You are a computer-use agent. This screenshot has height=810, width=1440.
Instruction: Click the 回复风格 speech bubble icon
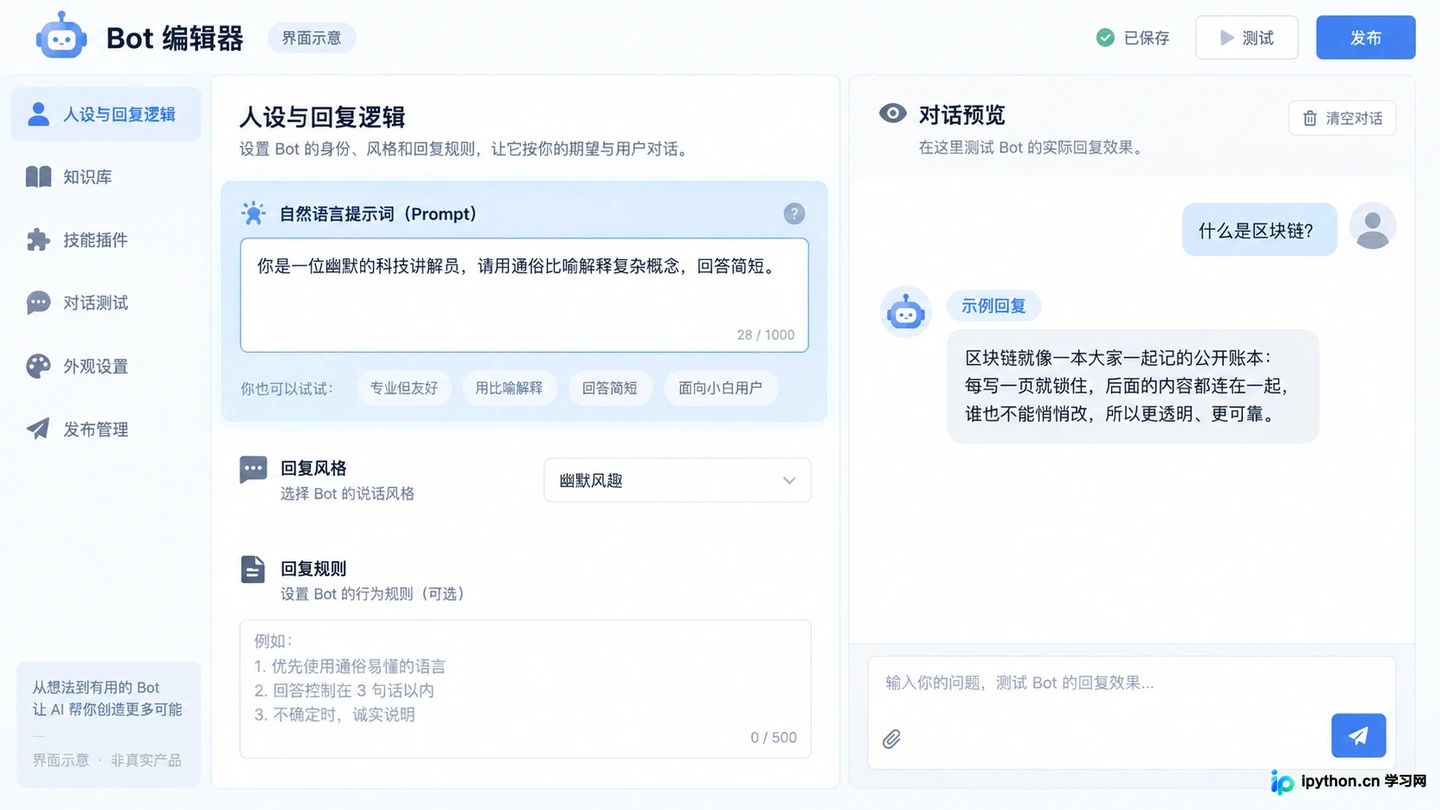click(x=254, y=469)
